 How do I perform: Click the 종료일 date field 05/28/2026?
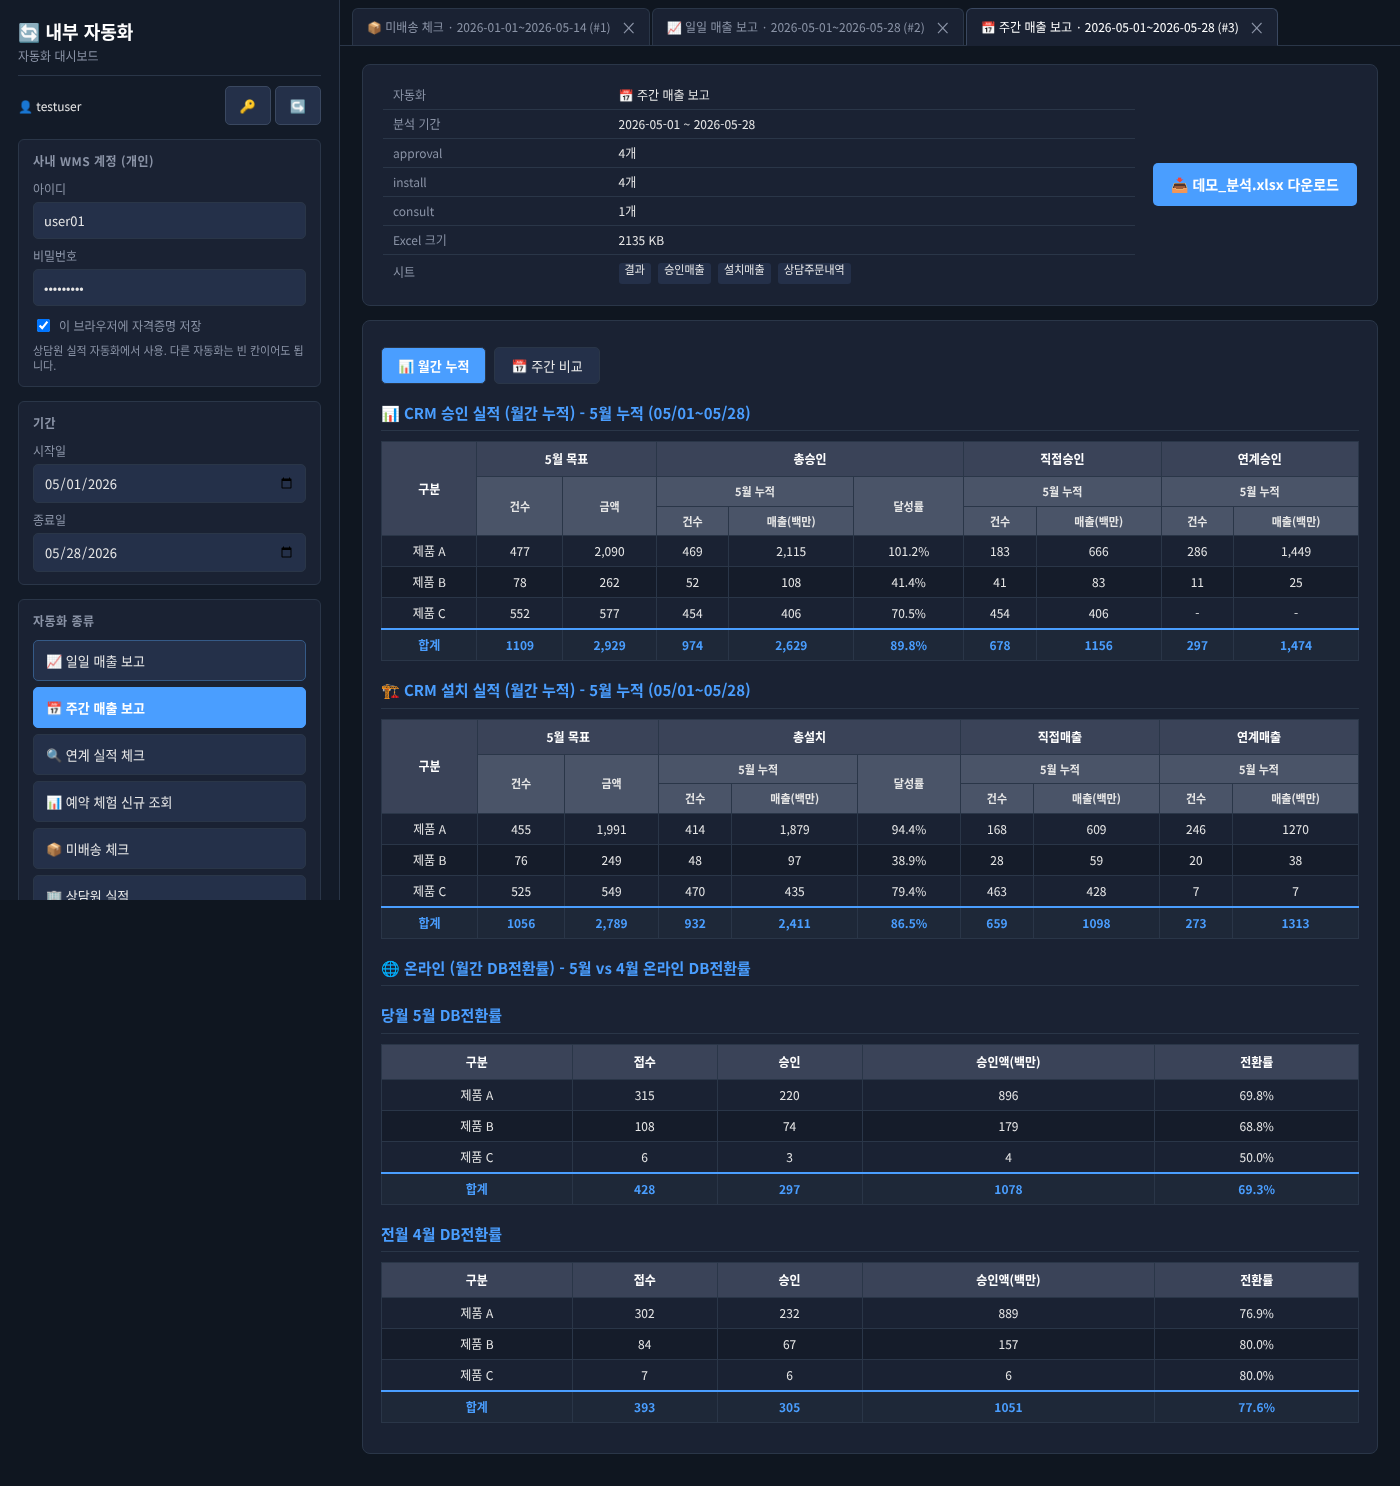coord(169,553)
